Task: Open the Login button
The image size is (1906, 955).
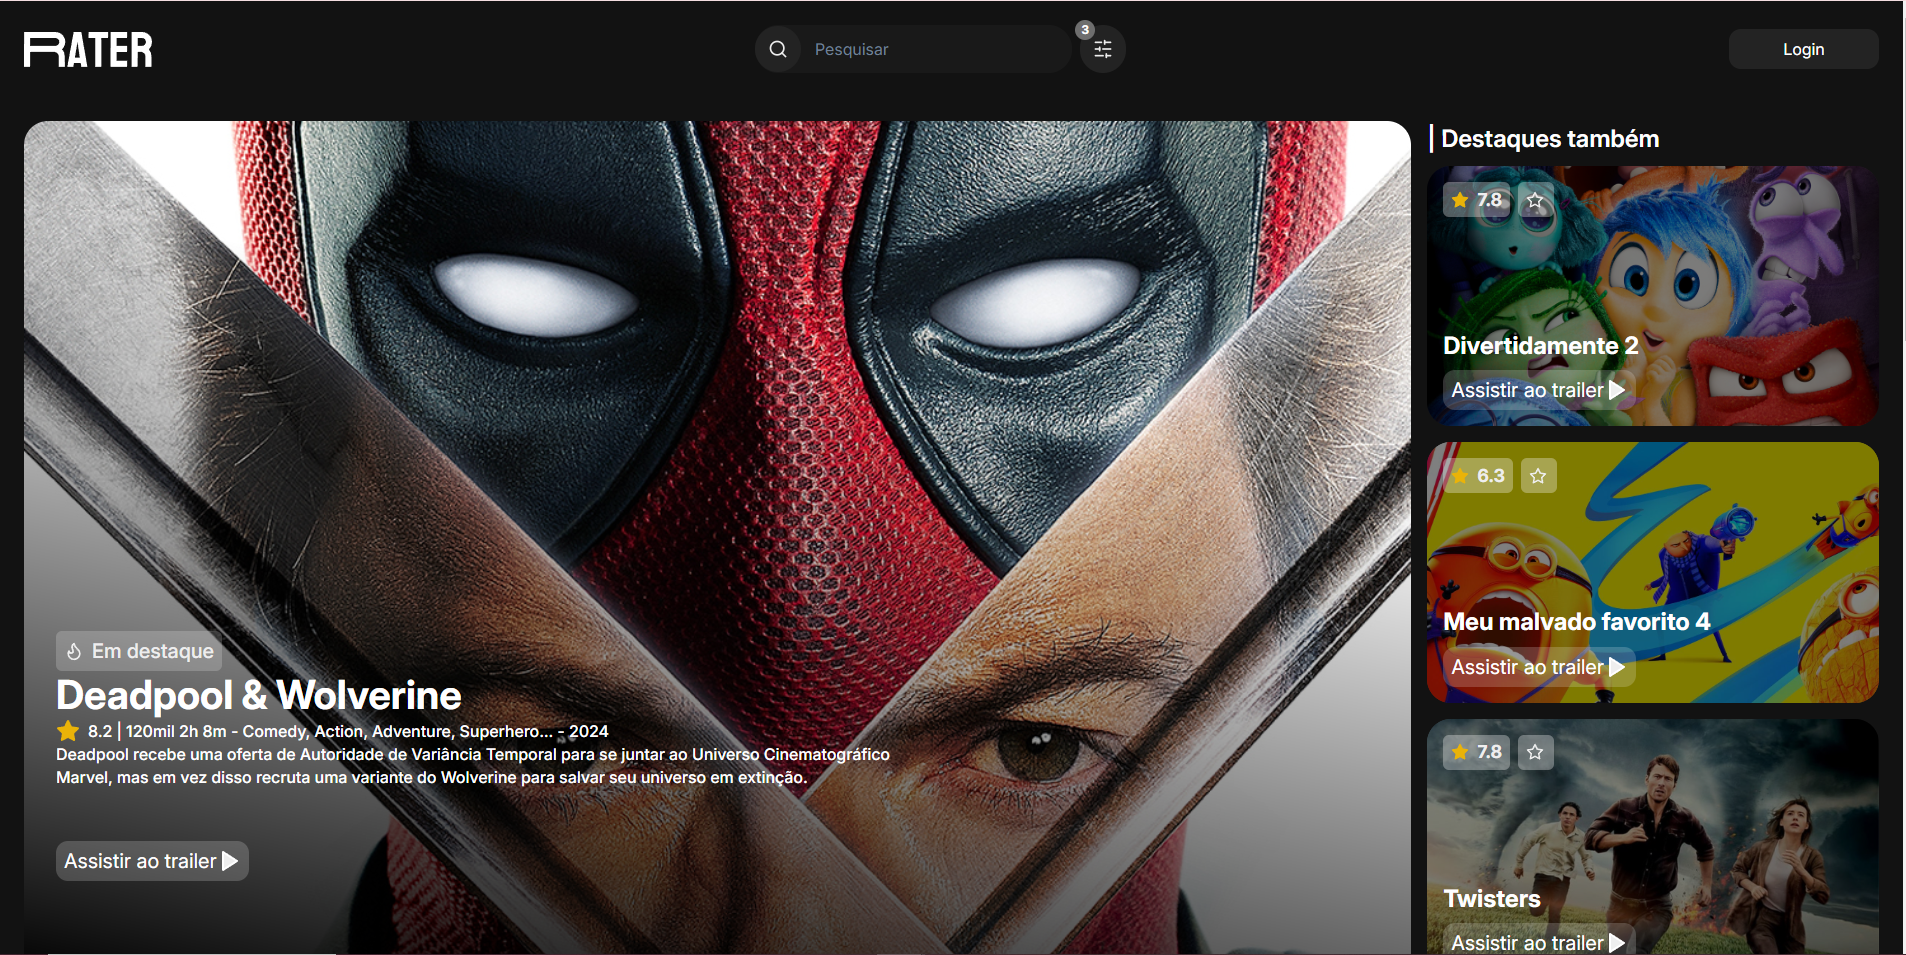Action: [x=1803, y=49]
